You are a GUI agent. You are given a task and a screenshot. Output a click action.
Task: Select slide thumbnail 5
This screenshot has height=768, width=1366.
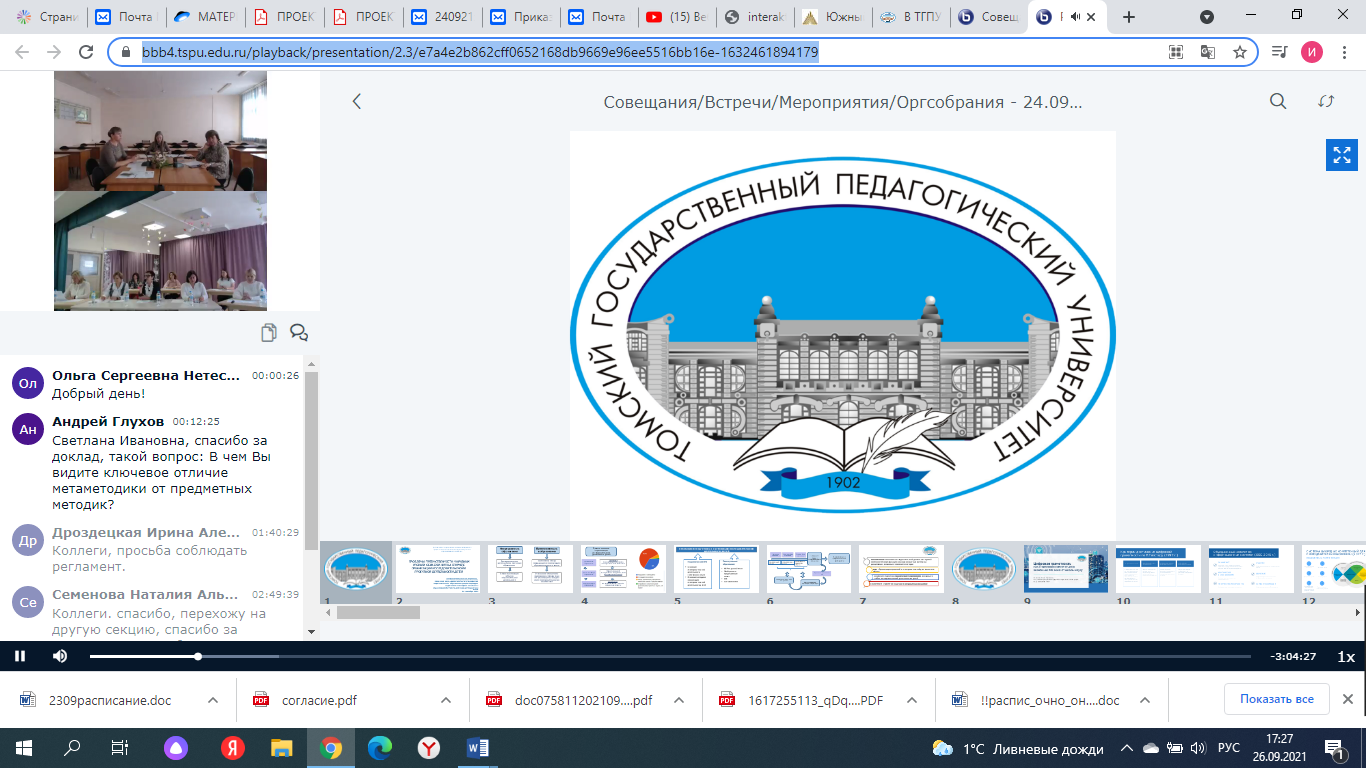(x=716, y=569)
